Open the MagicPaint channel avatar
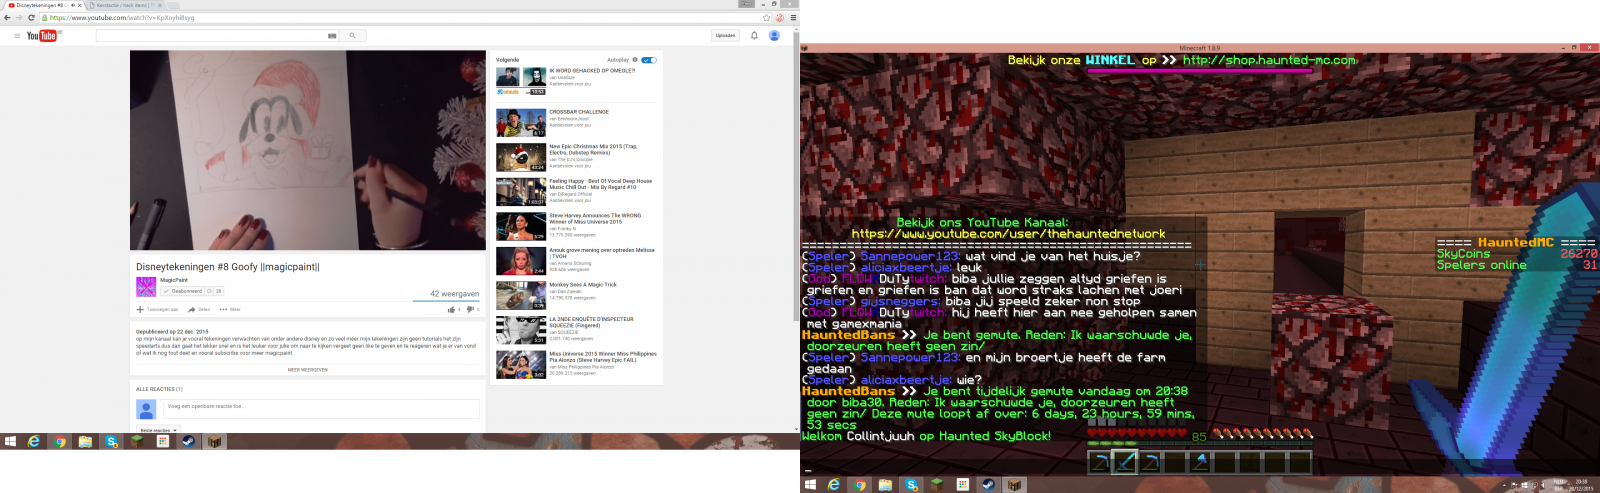1600x493 pixels. click(x=146, y=287)
